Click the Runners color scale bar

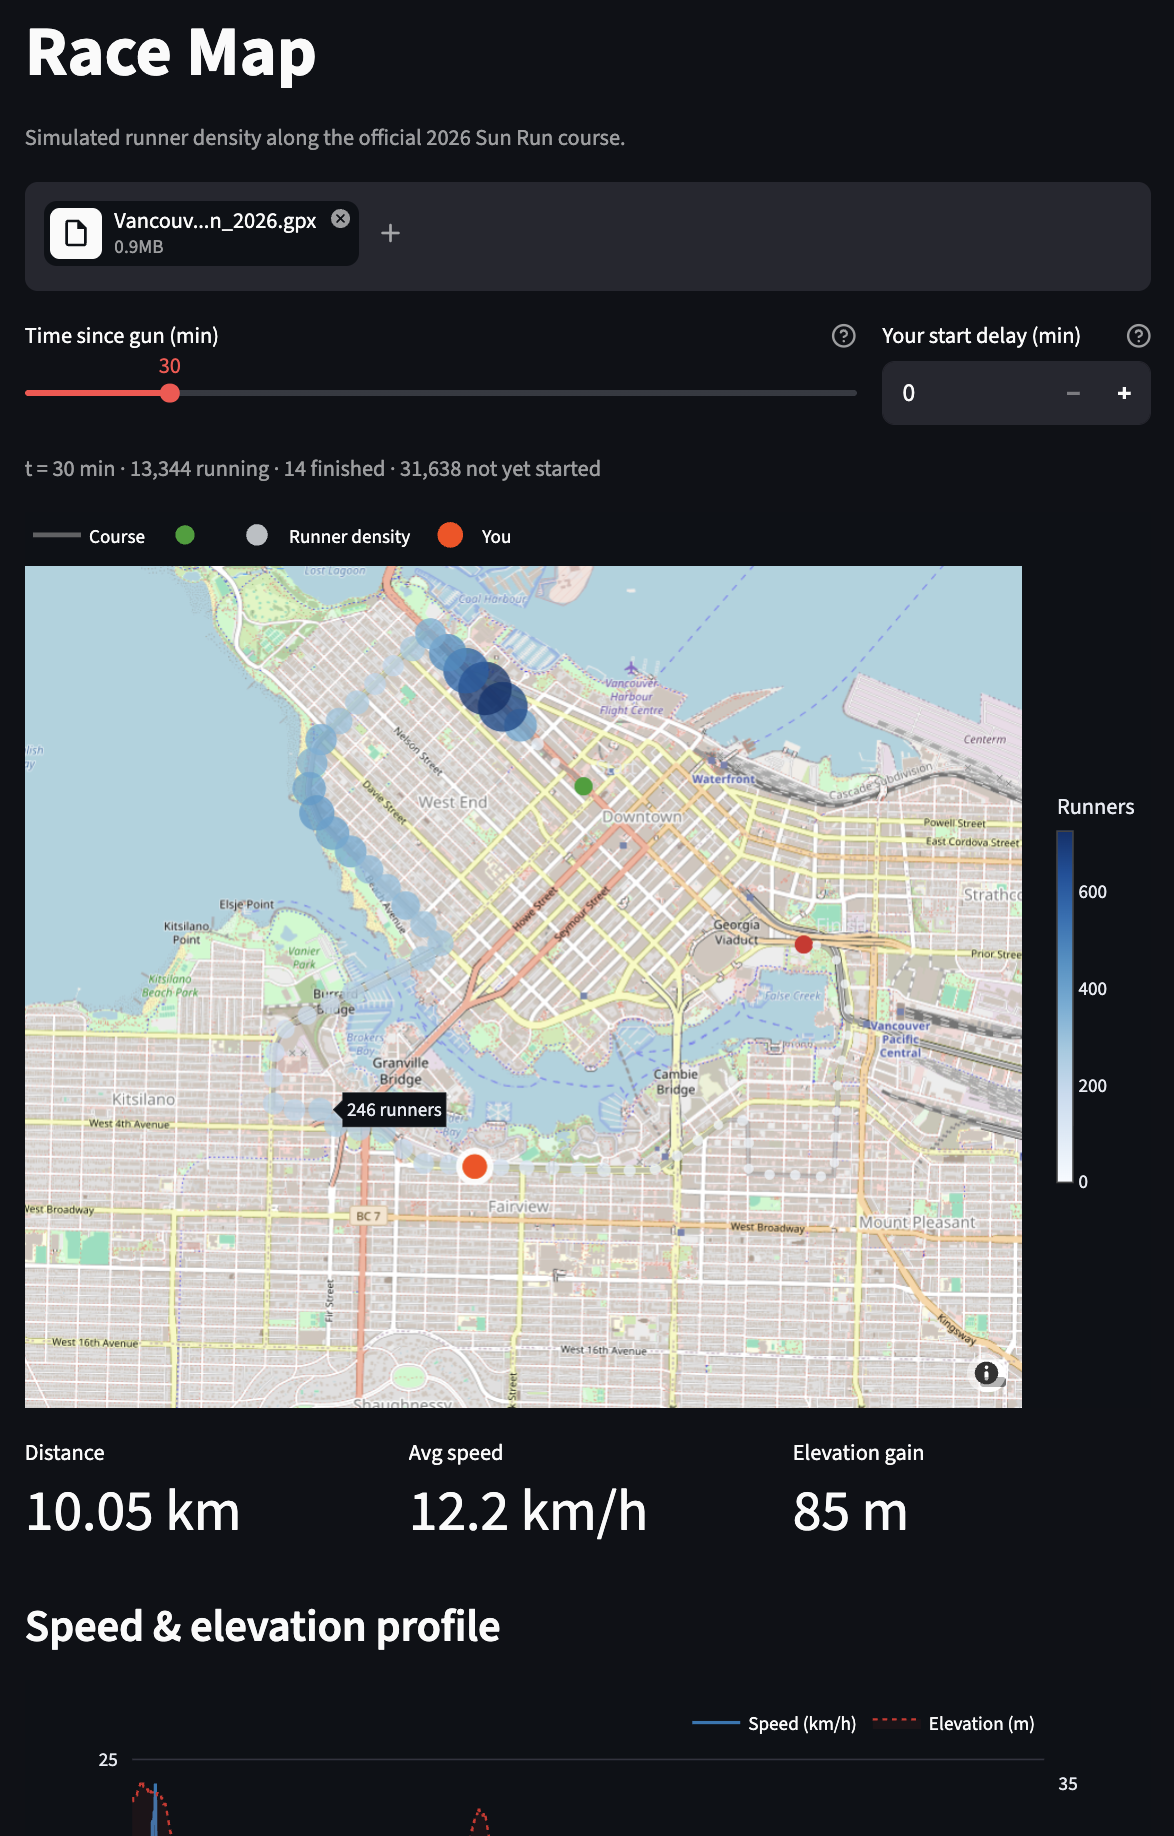[x=1065, y=1006]
